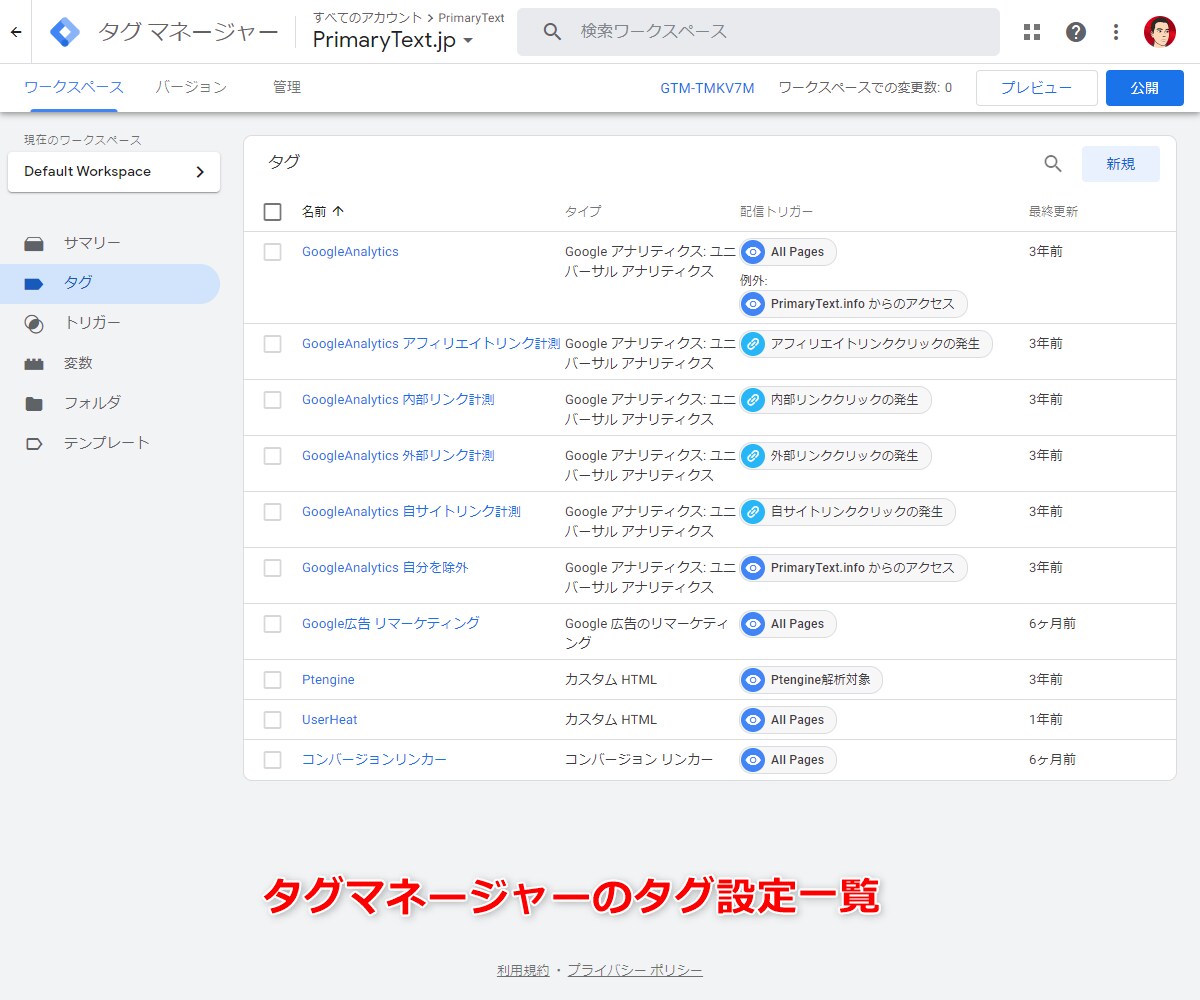
Task: Check the GoogleAnalytics アフィリエイトリンク計測 checkbox
Action: [273, 344]
